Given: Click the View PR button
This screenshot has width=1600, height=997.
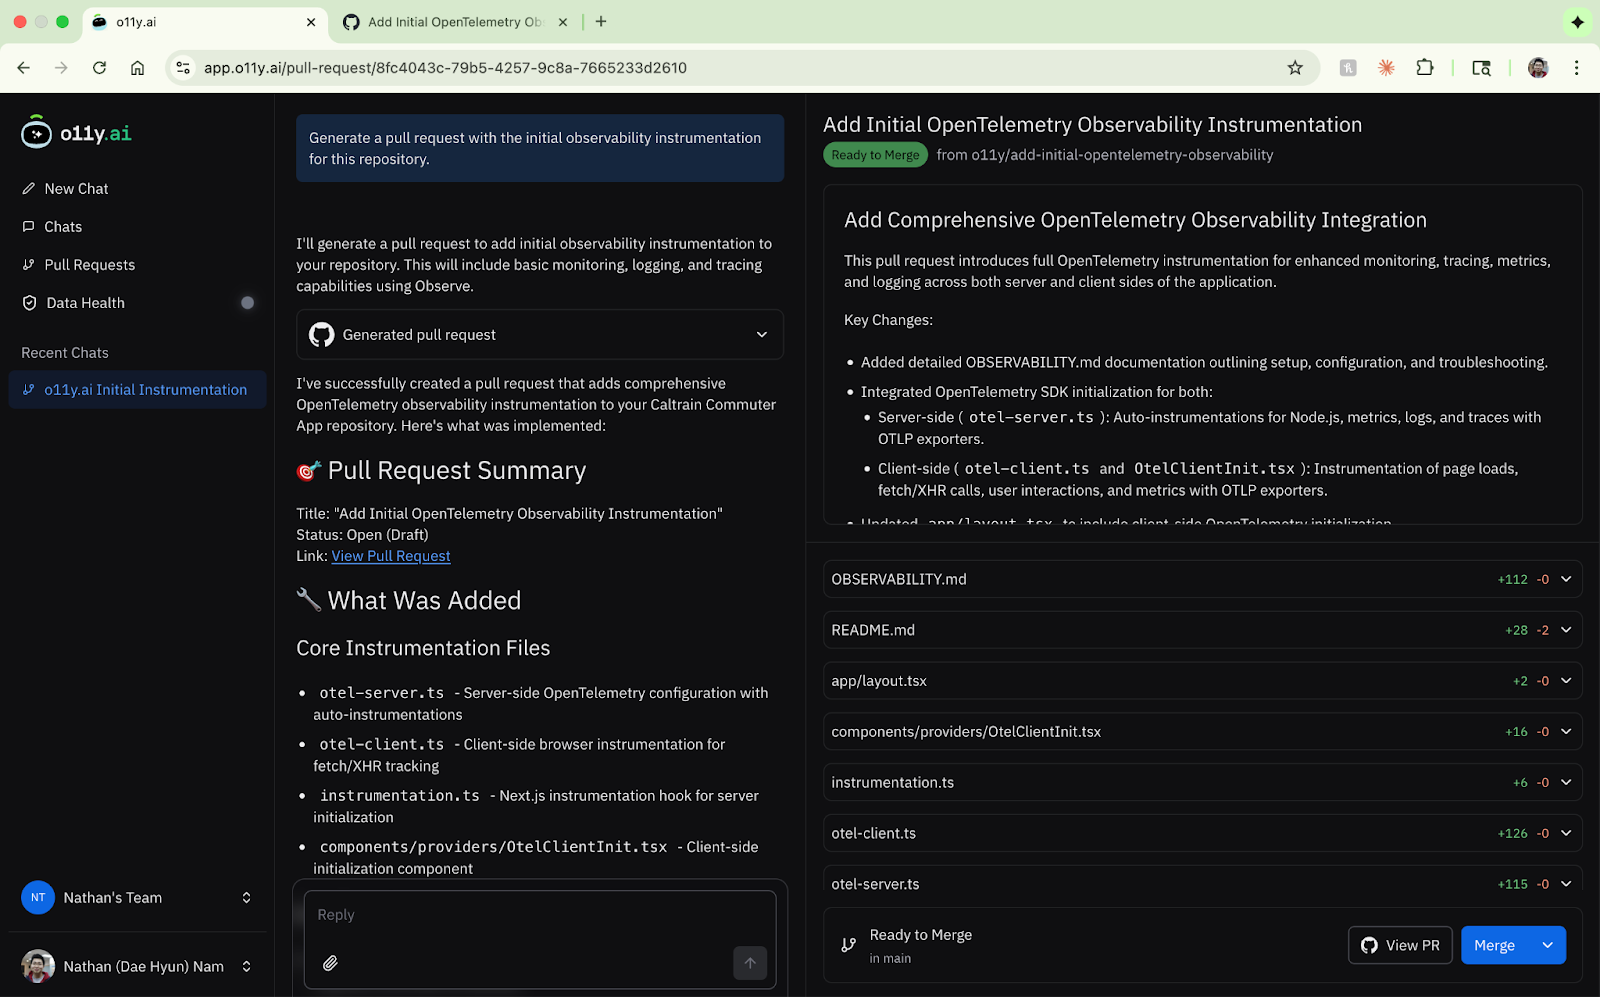Looking at the screenshot, I should click(1400, 945).
